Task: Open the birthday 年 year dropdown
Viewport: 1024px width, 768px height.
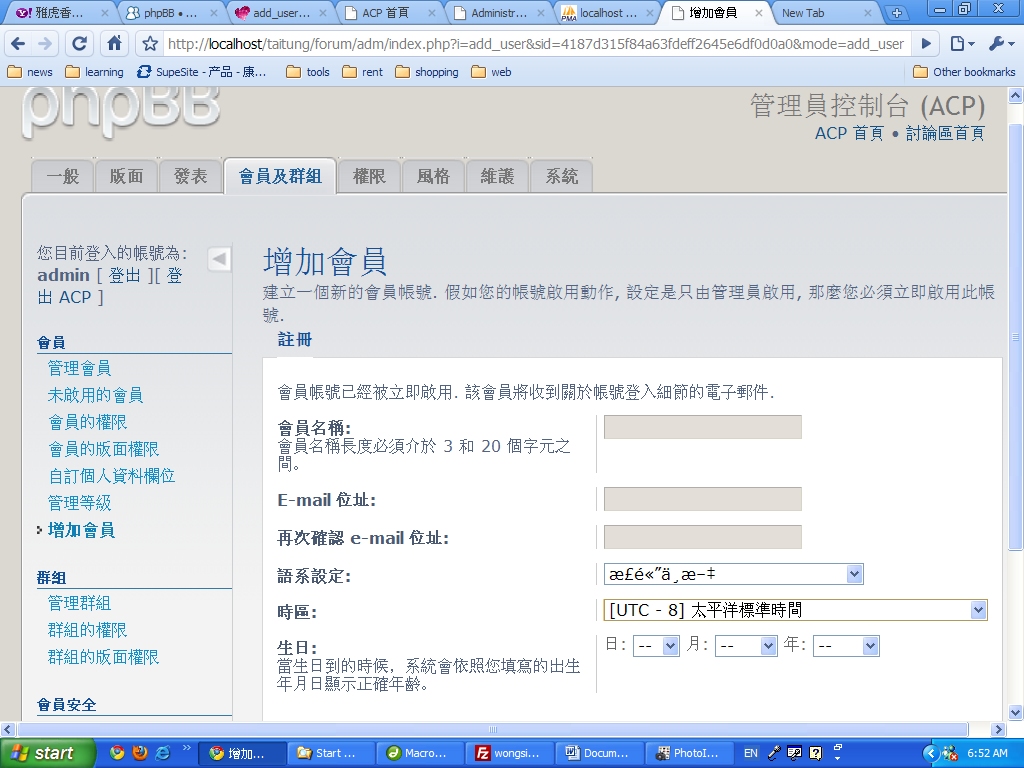Action: pyautogui.click(x=846, y=646)
